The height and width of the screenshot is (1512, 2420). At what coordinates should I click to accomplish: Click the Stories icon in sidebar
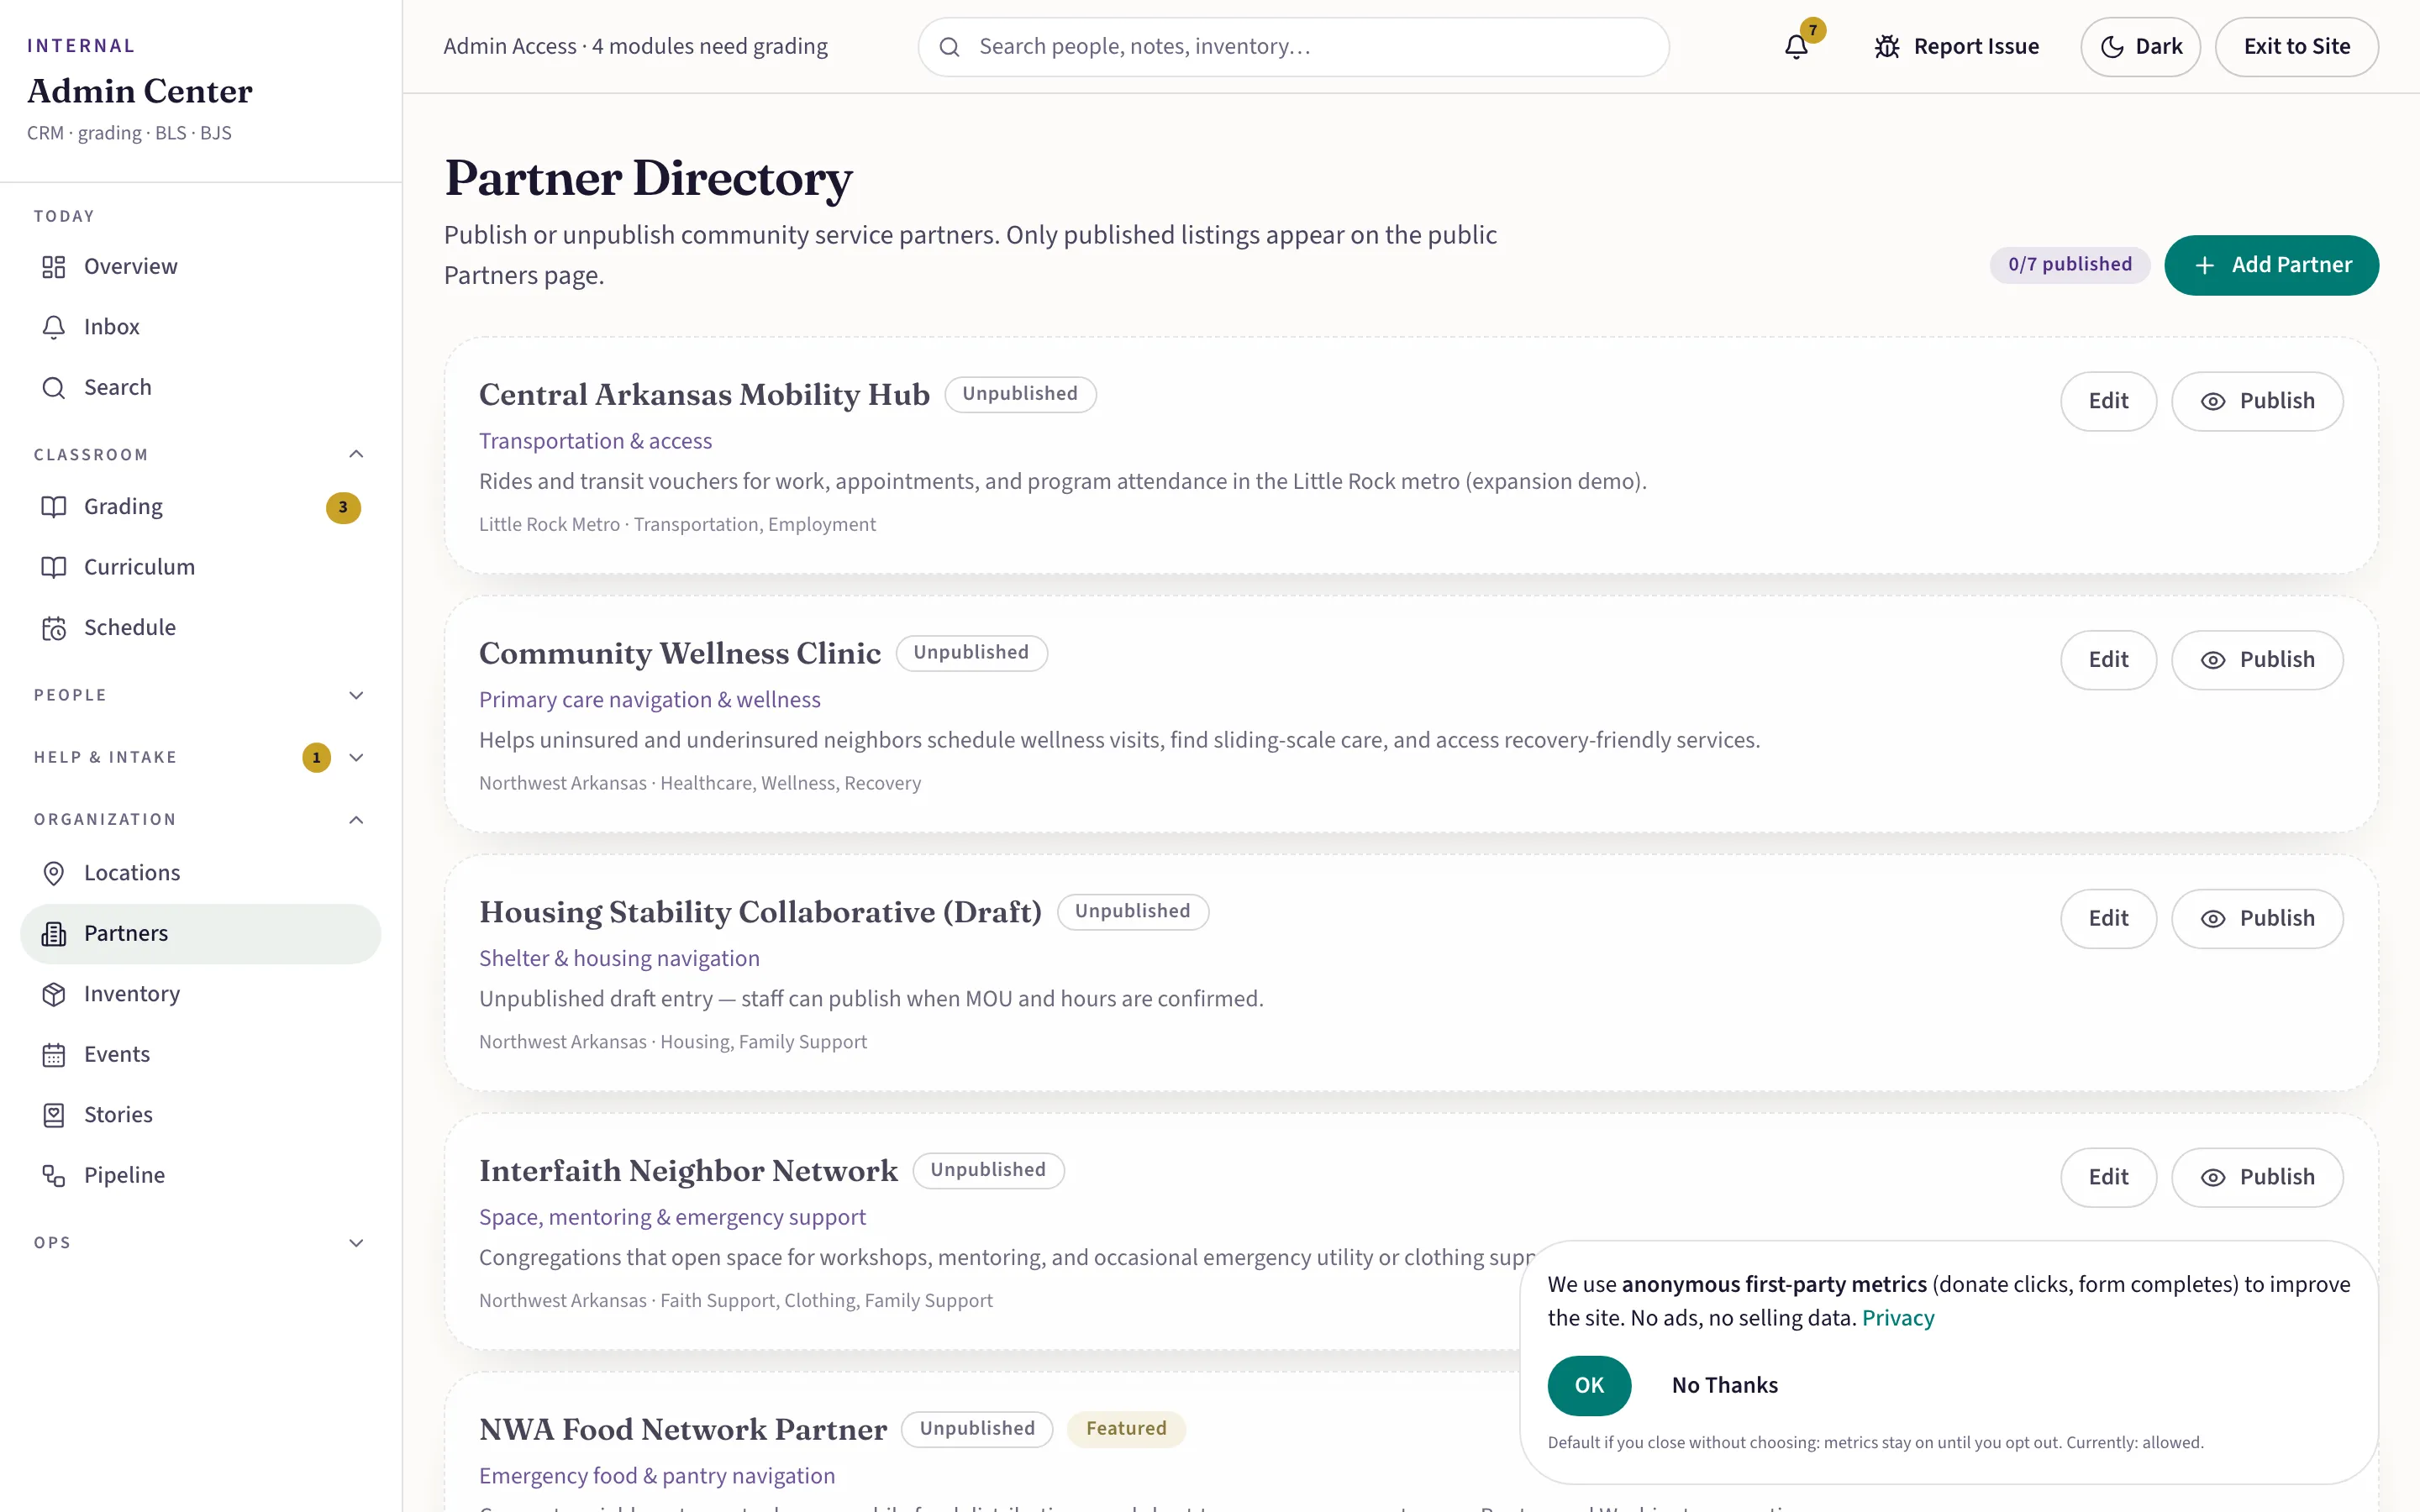coord(54,1115)
